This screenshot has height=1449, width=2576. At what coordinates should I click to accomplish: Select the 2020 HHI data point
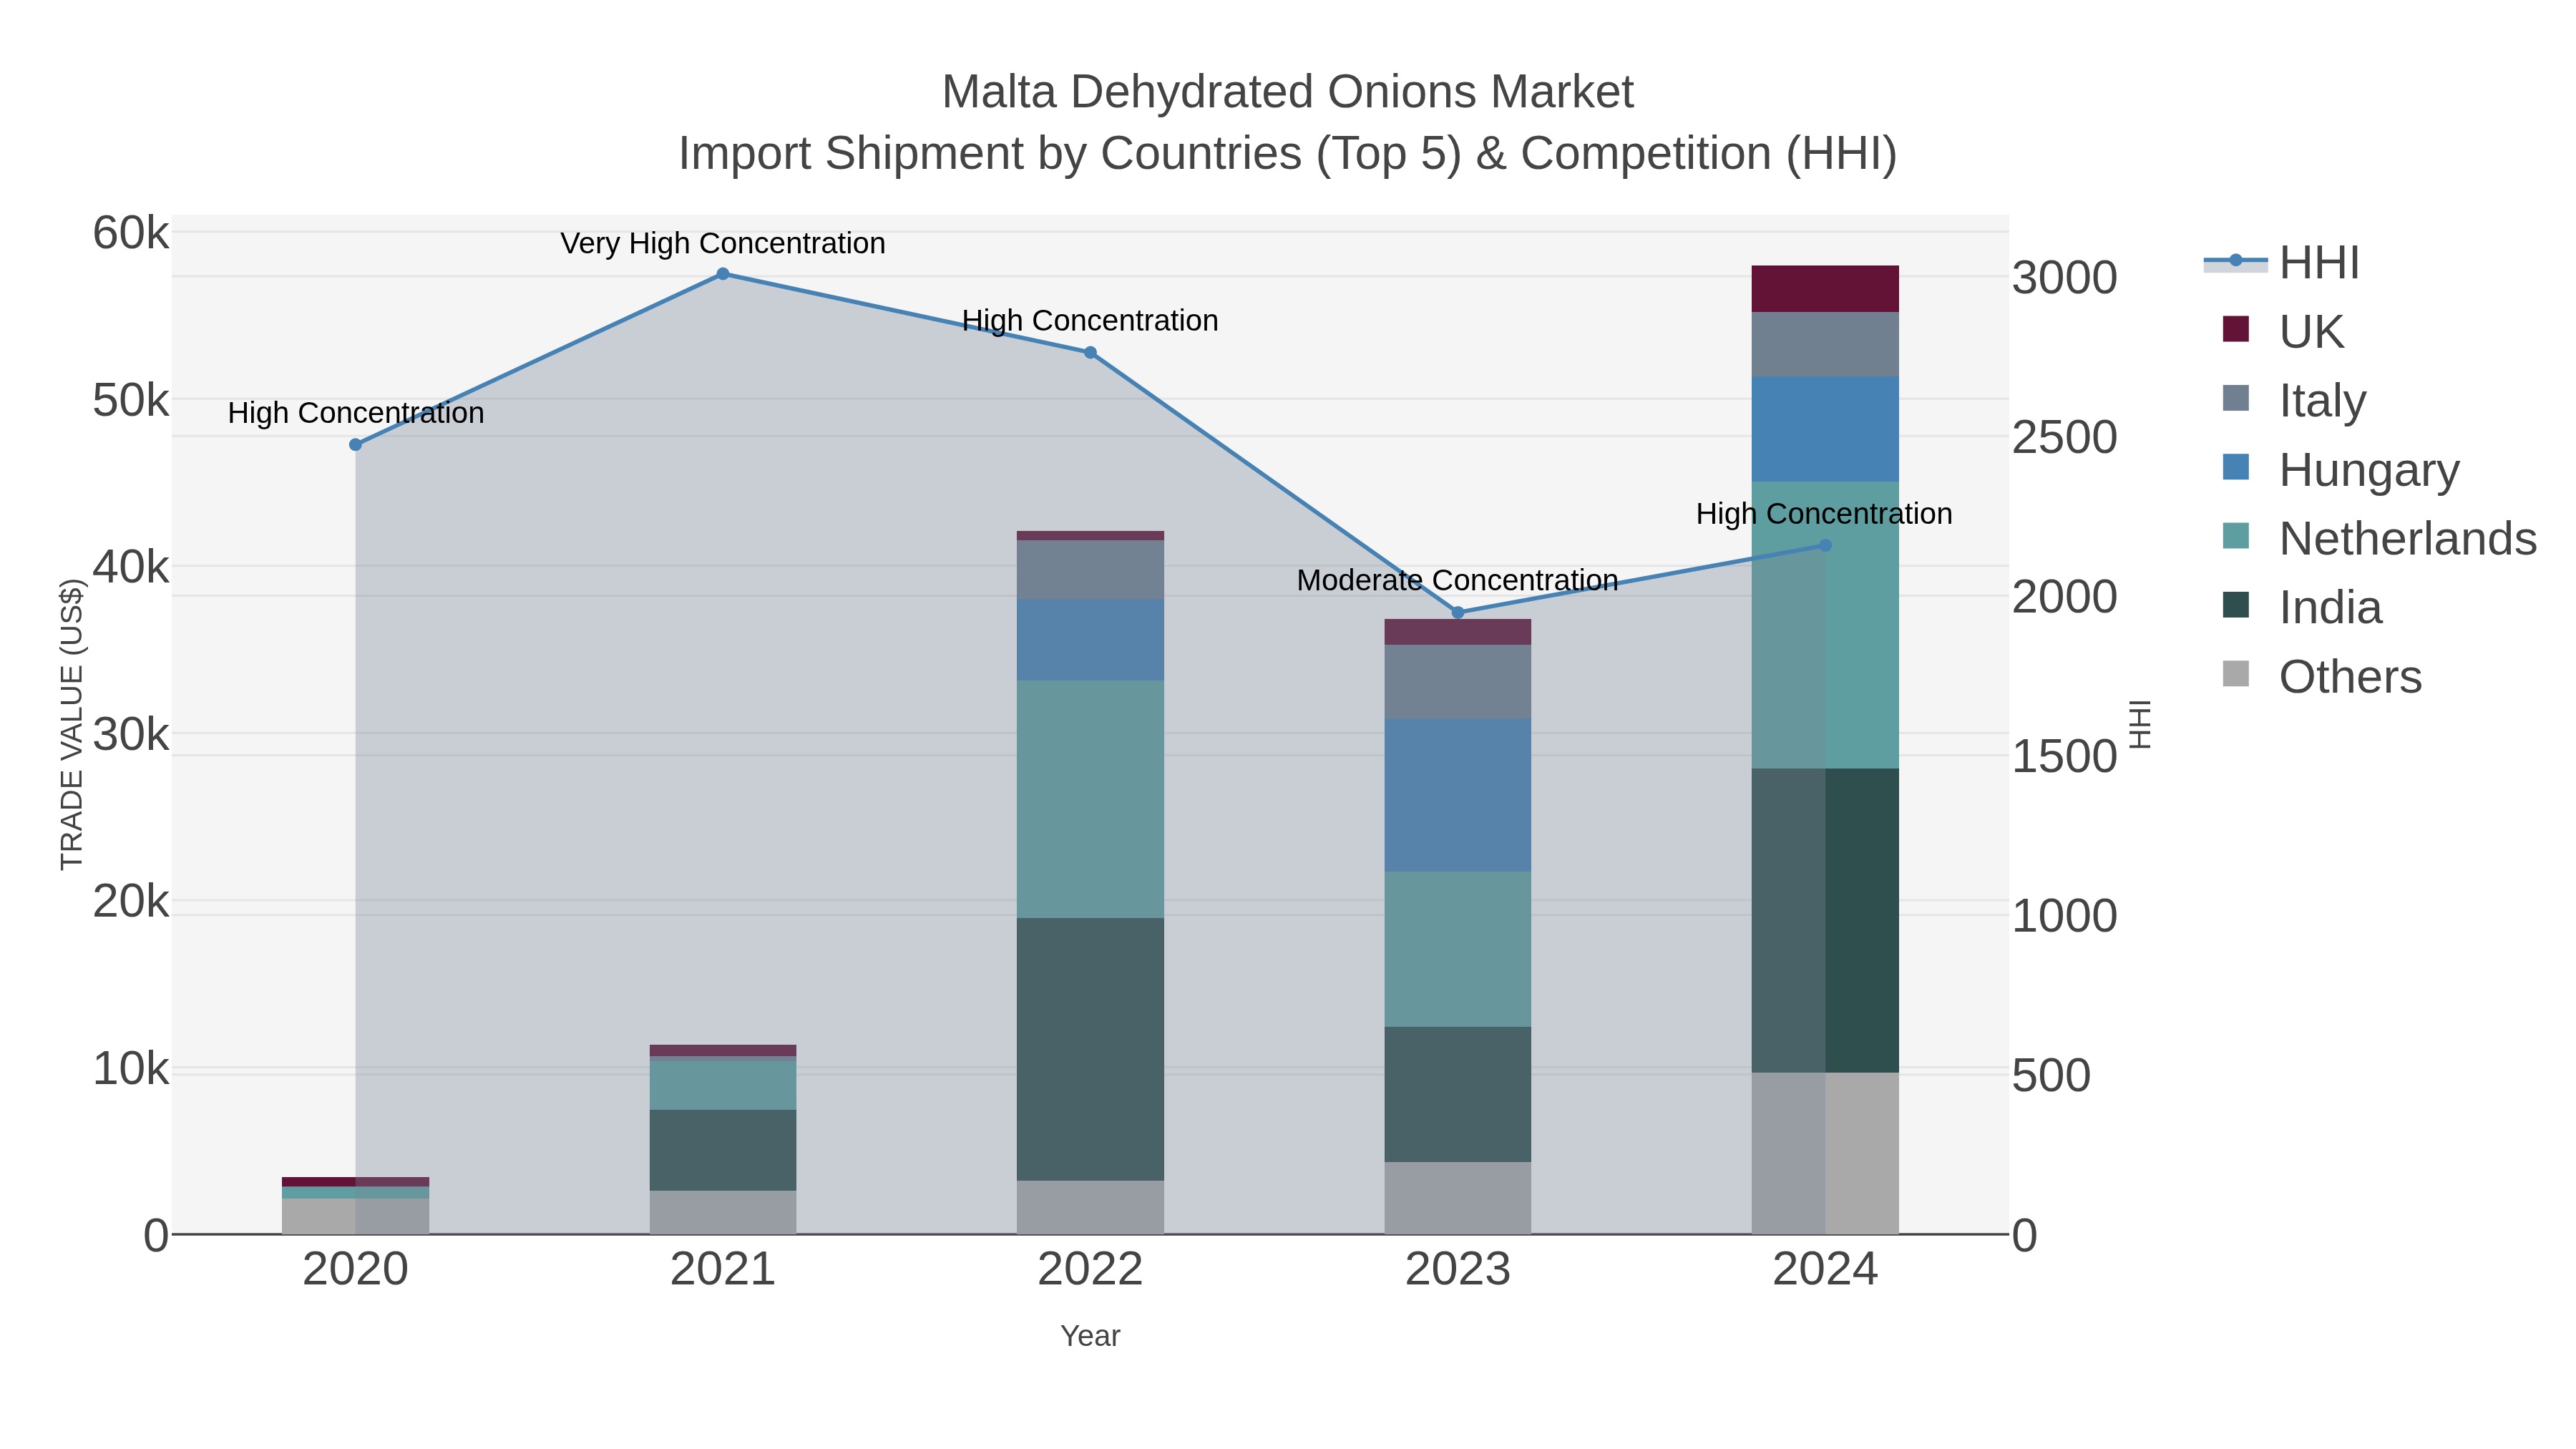pos(355,445)
